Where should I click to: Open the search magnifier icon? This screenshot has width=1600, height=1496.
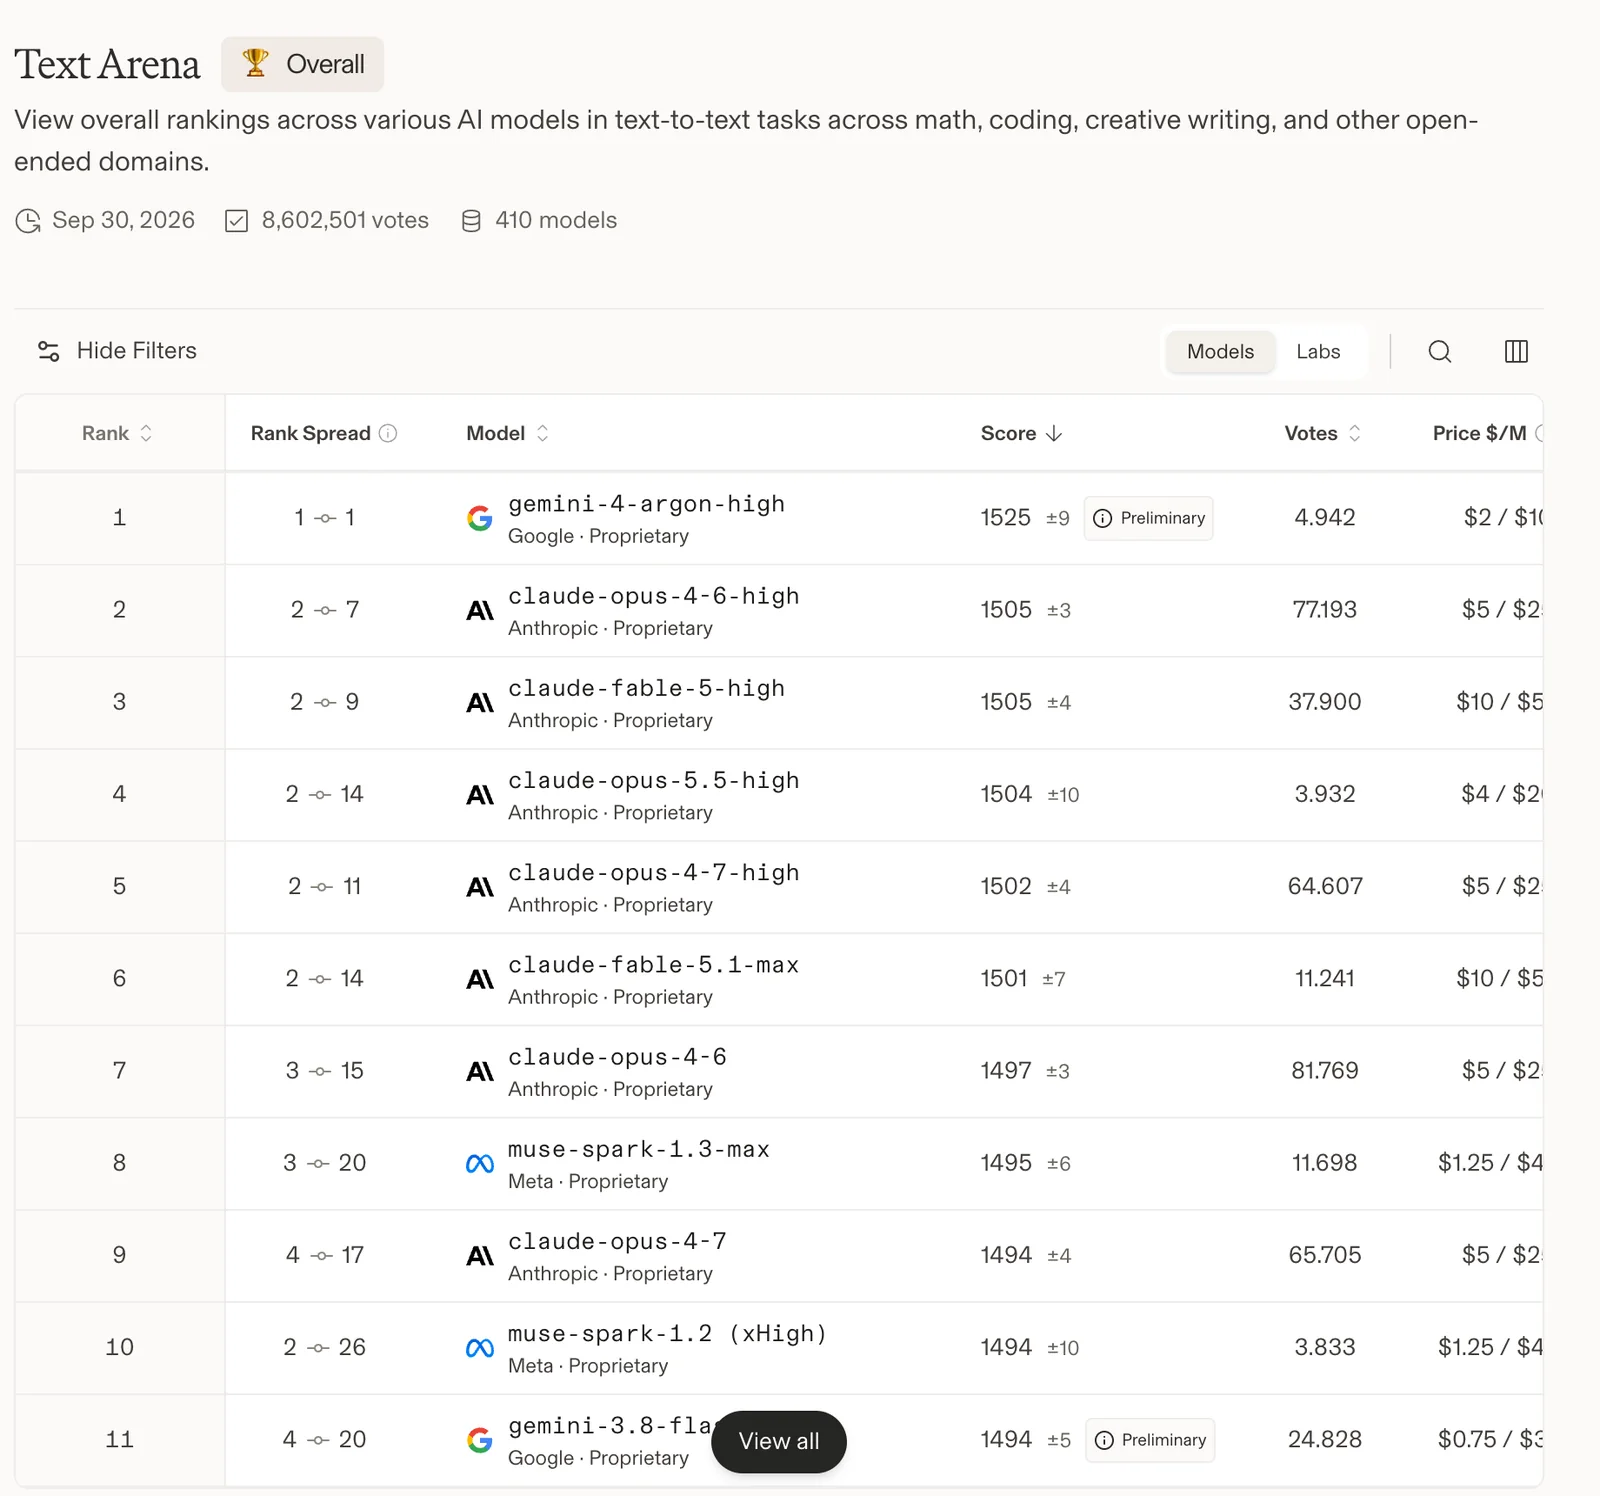(x=1439, y=351)
